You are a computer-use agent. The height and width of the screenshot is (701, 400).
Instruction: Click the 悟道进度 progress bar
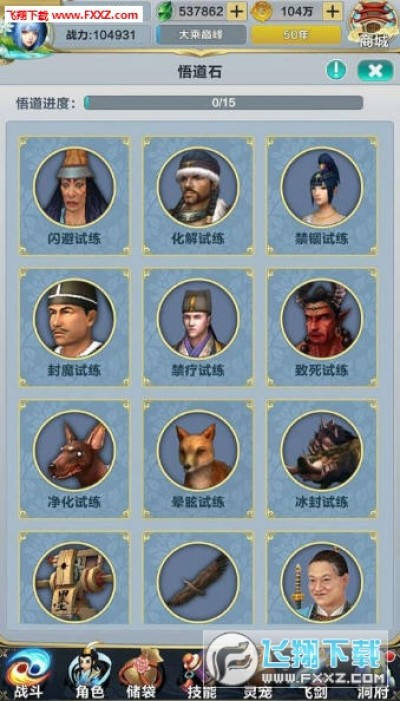coord(223,103)
